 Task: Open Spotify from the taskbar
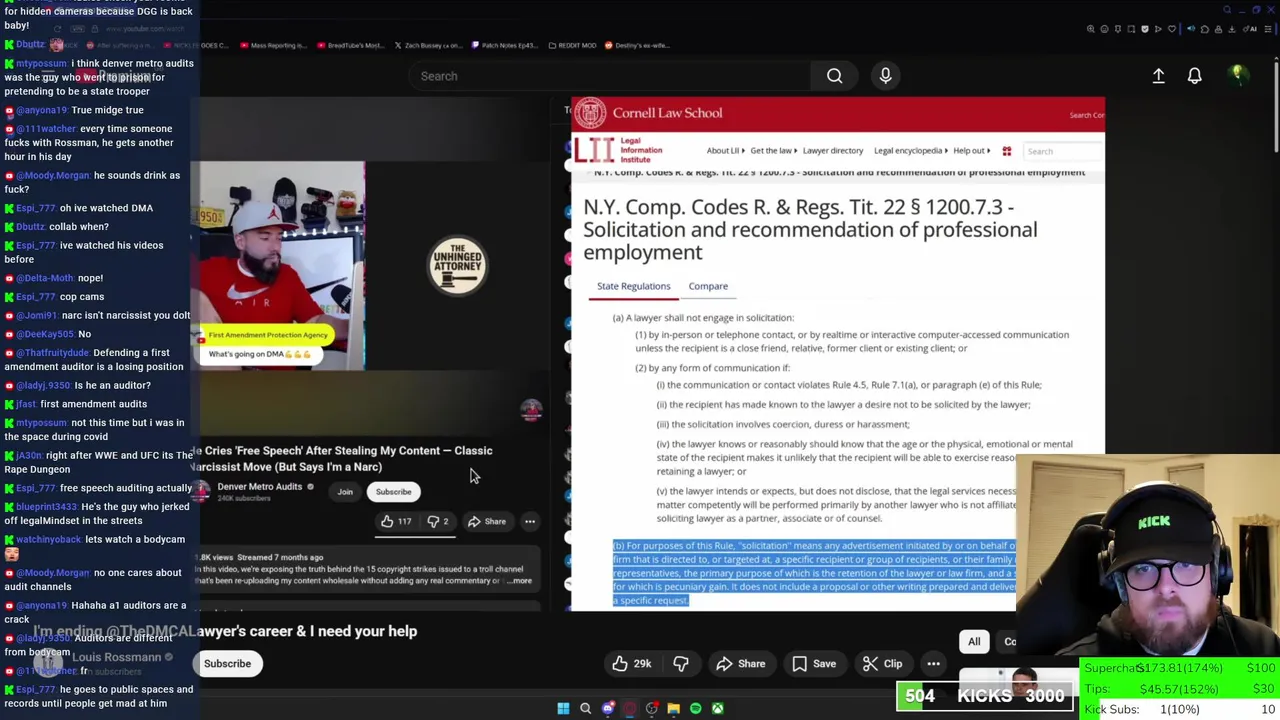point(696,708)
